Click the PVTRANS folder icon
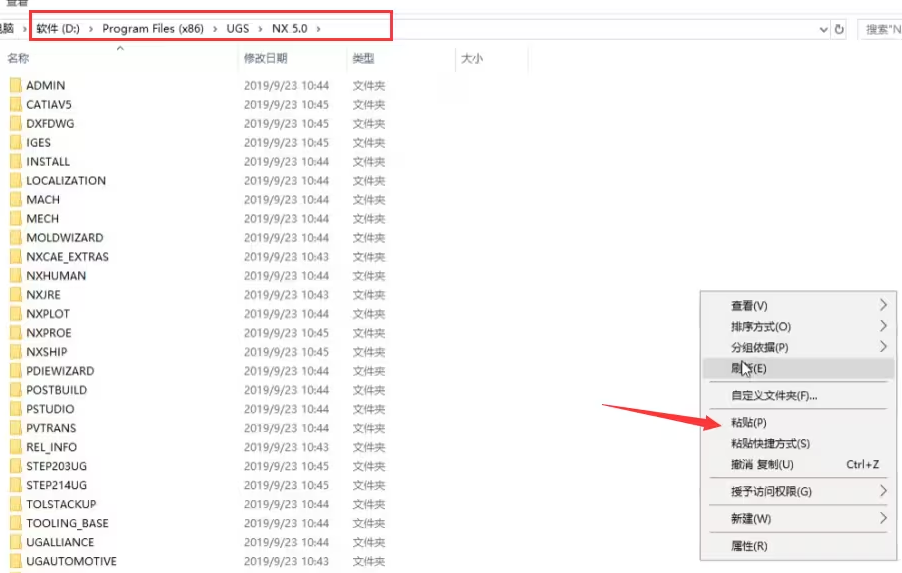 point(16,427)
